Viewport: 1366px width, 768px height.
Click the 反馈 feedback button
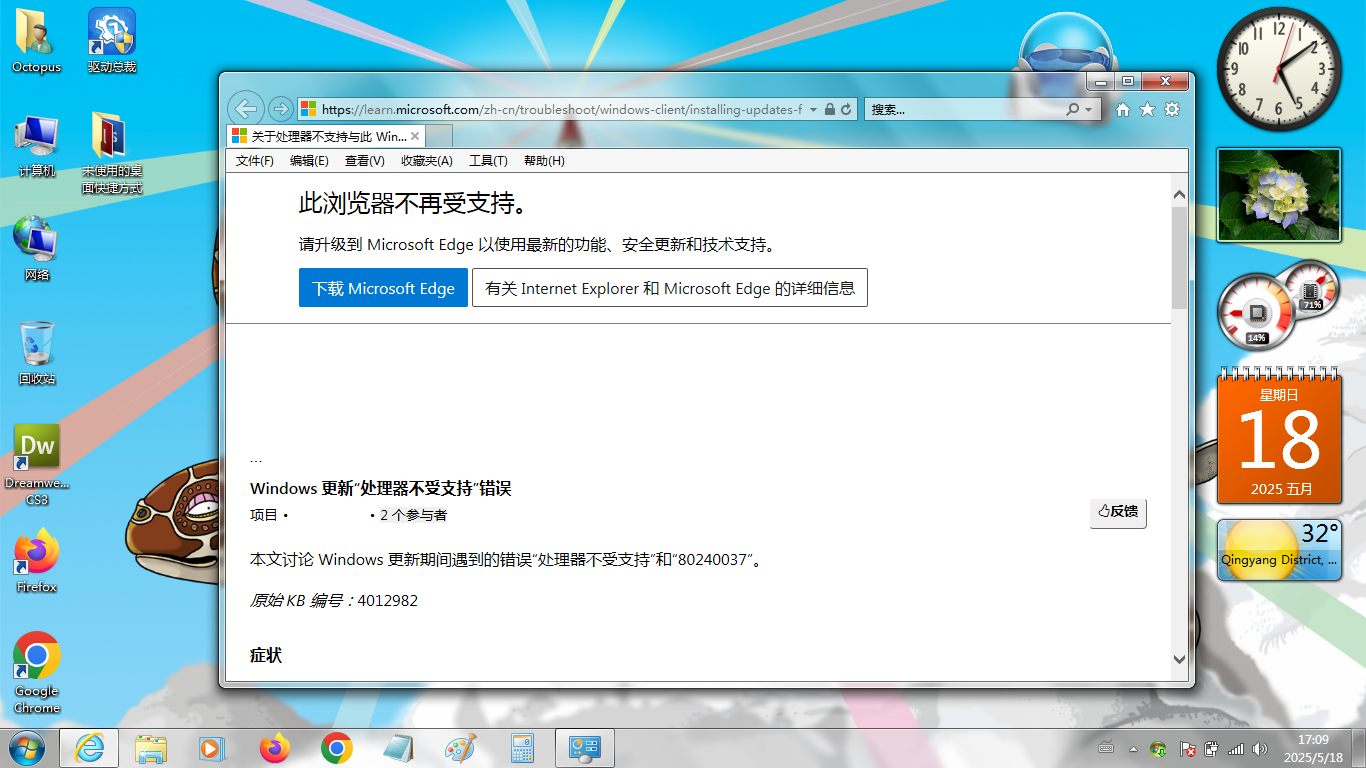coord(1118,512)
